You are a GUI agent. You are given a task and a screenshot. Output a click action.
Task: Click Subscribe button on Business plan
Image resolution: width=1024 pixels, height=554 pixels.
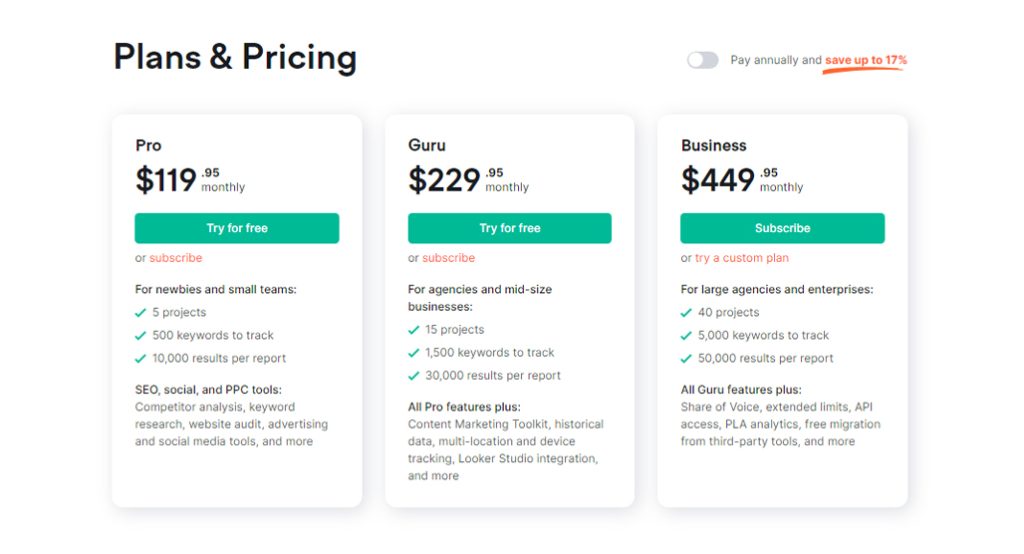(x=782, y=228)
